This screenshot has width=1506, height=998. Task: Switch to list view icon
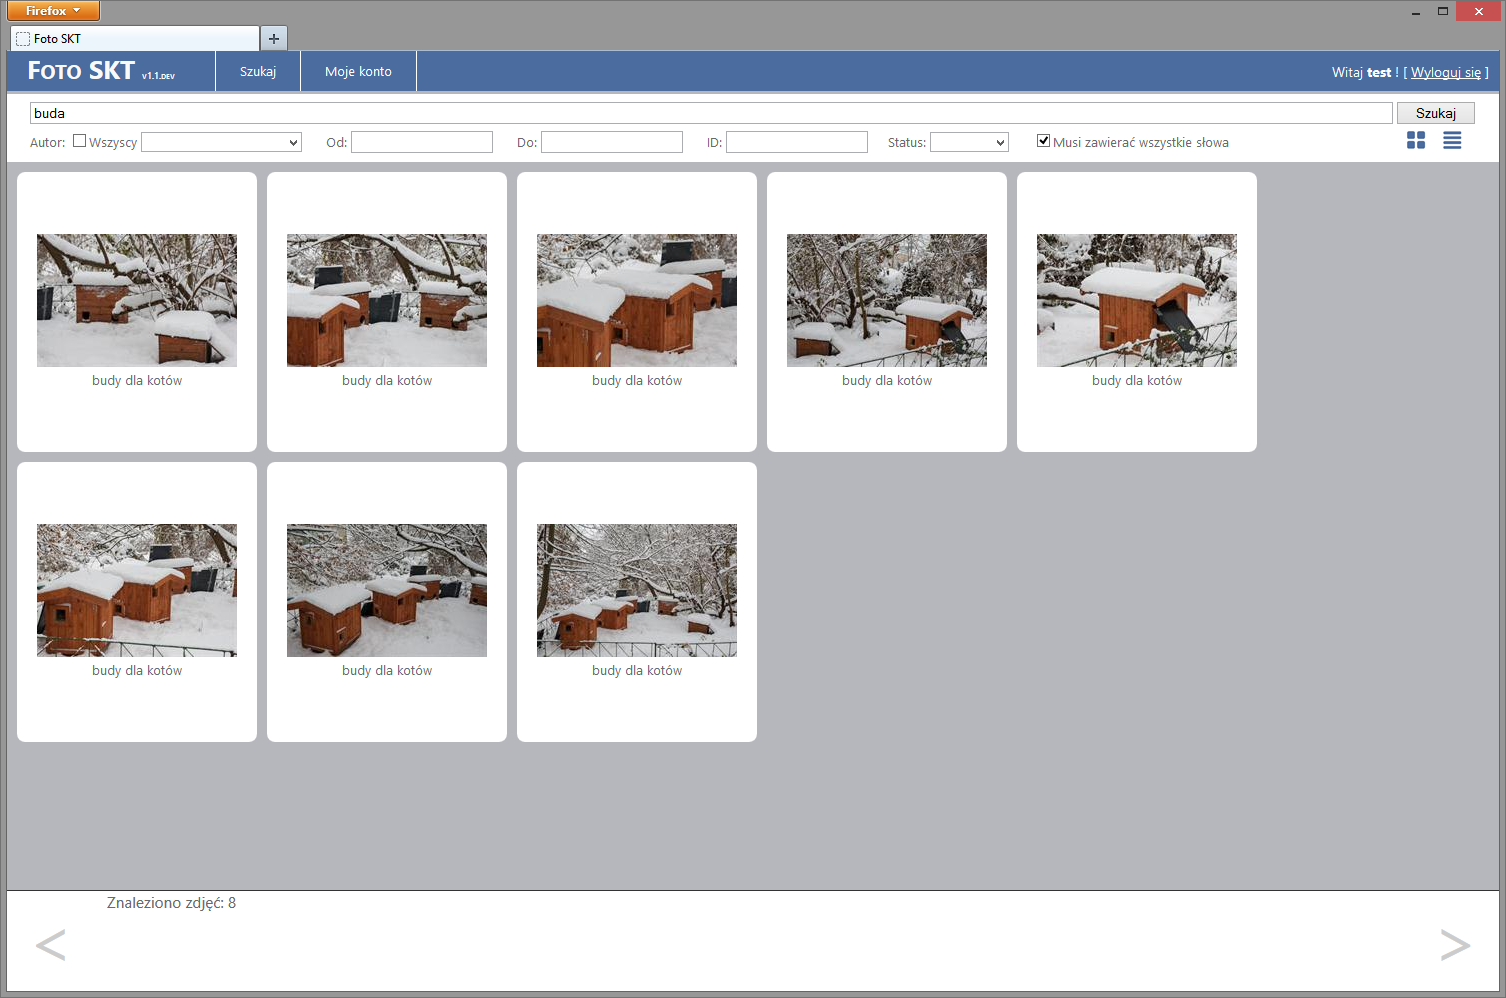point(1452,141)
